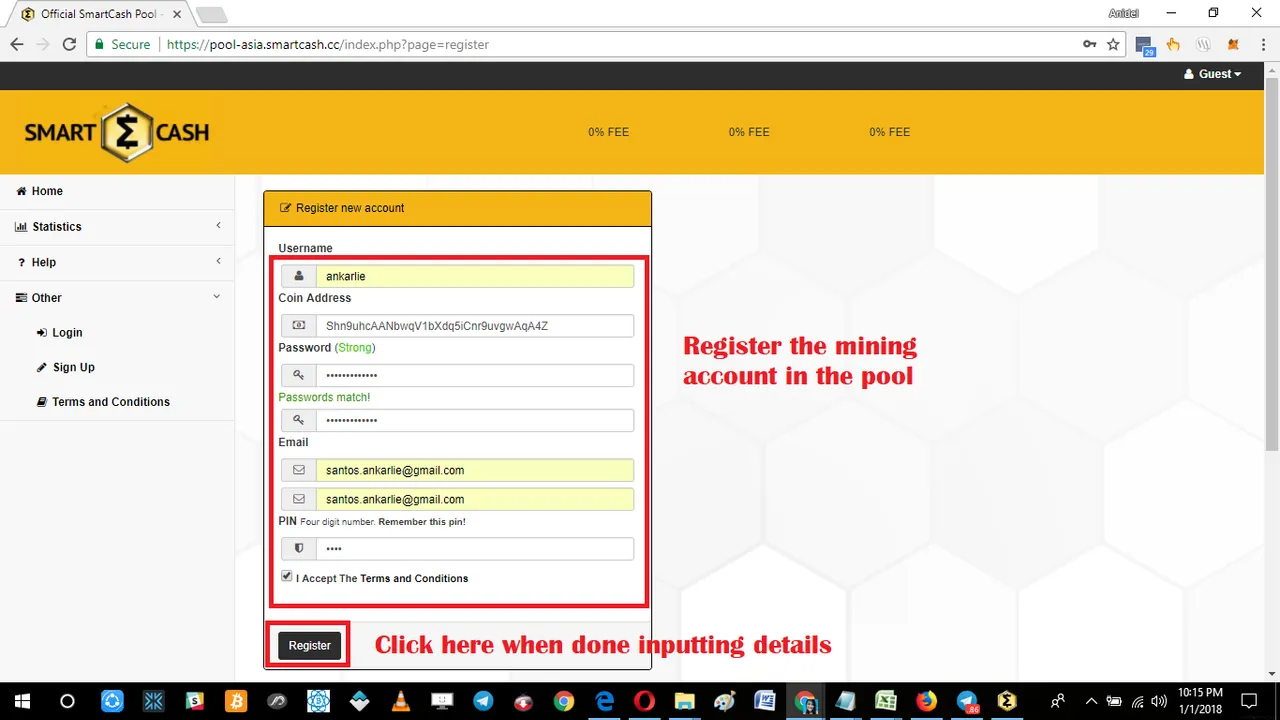Open Telegram from the taskbar

click(x=482, y=701)
